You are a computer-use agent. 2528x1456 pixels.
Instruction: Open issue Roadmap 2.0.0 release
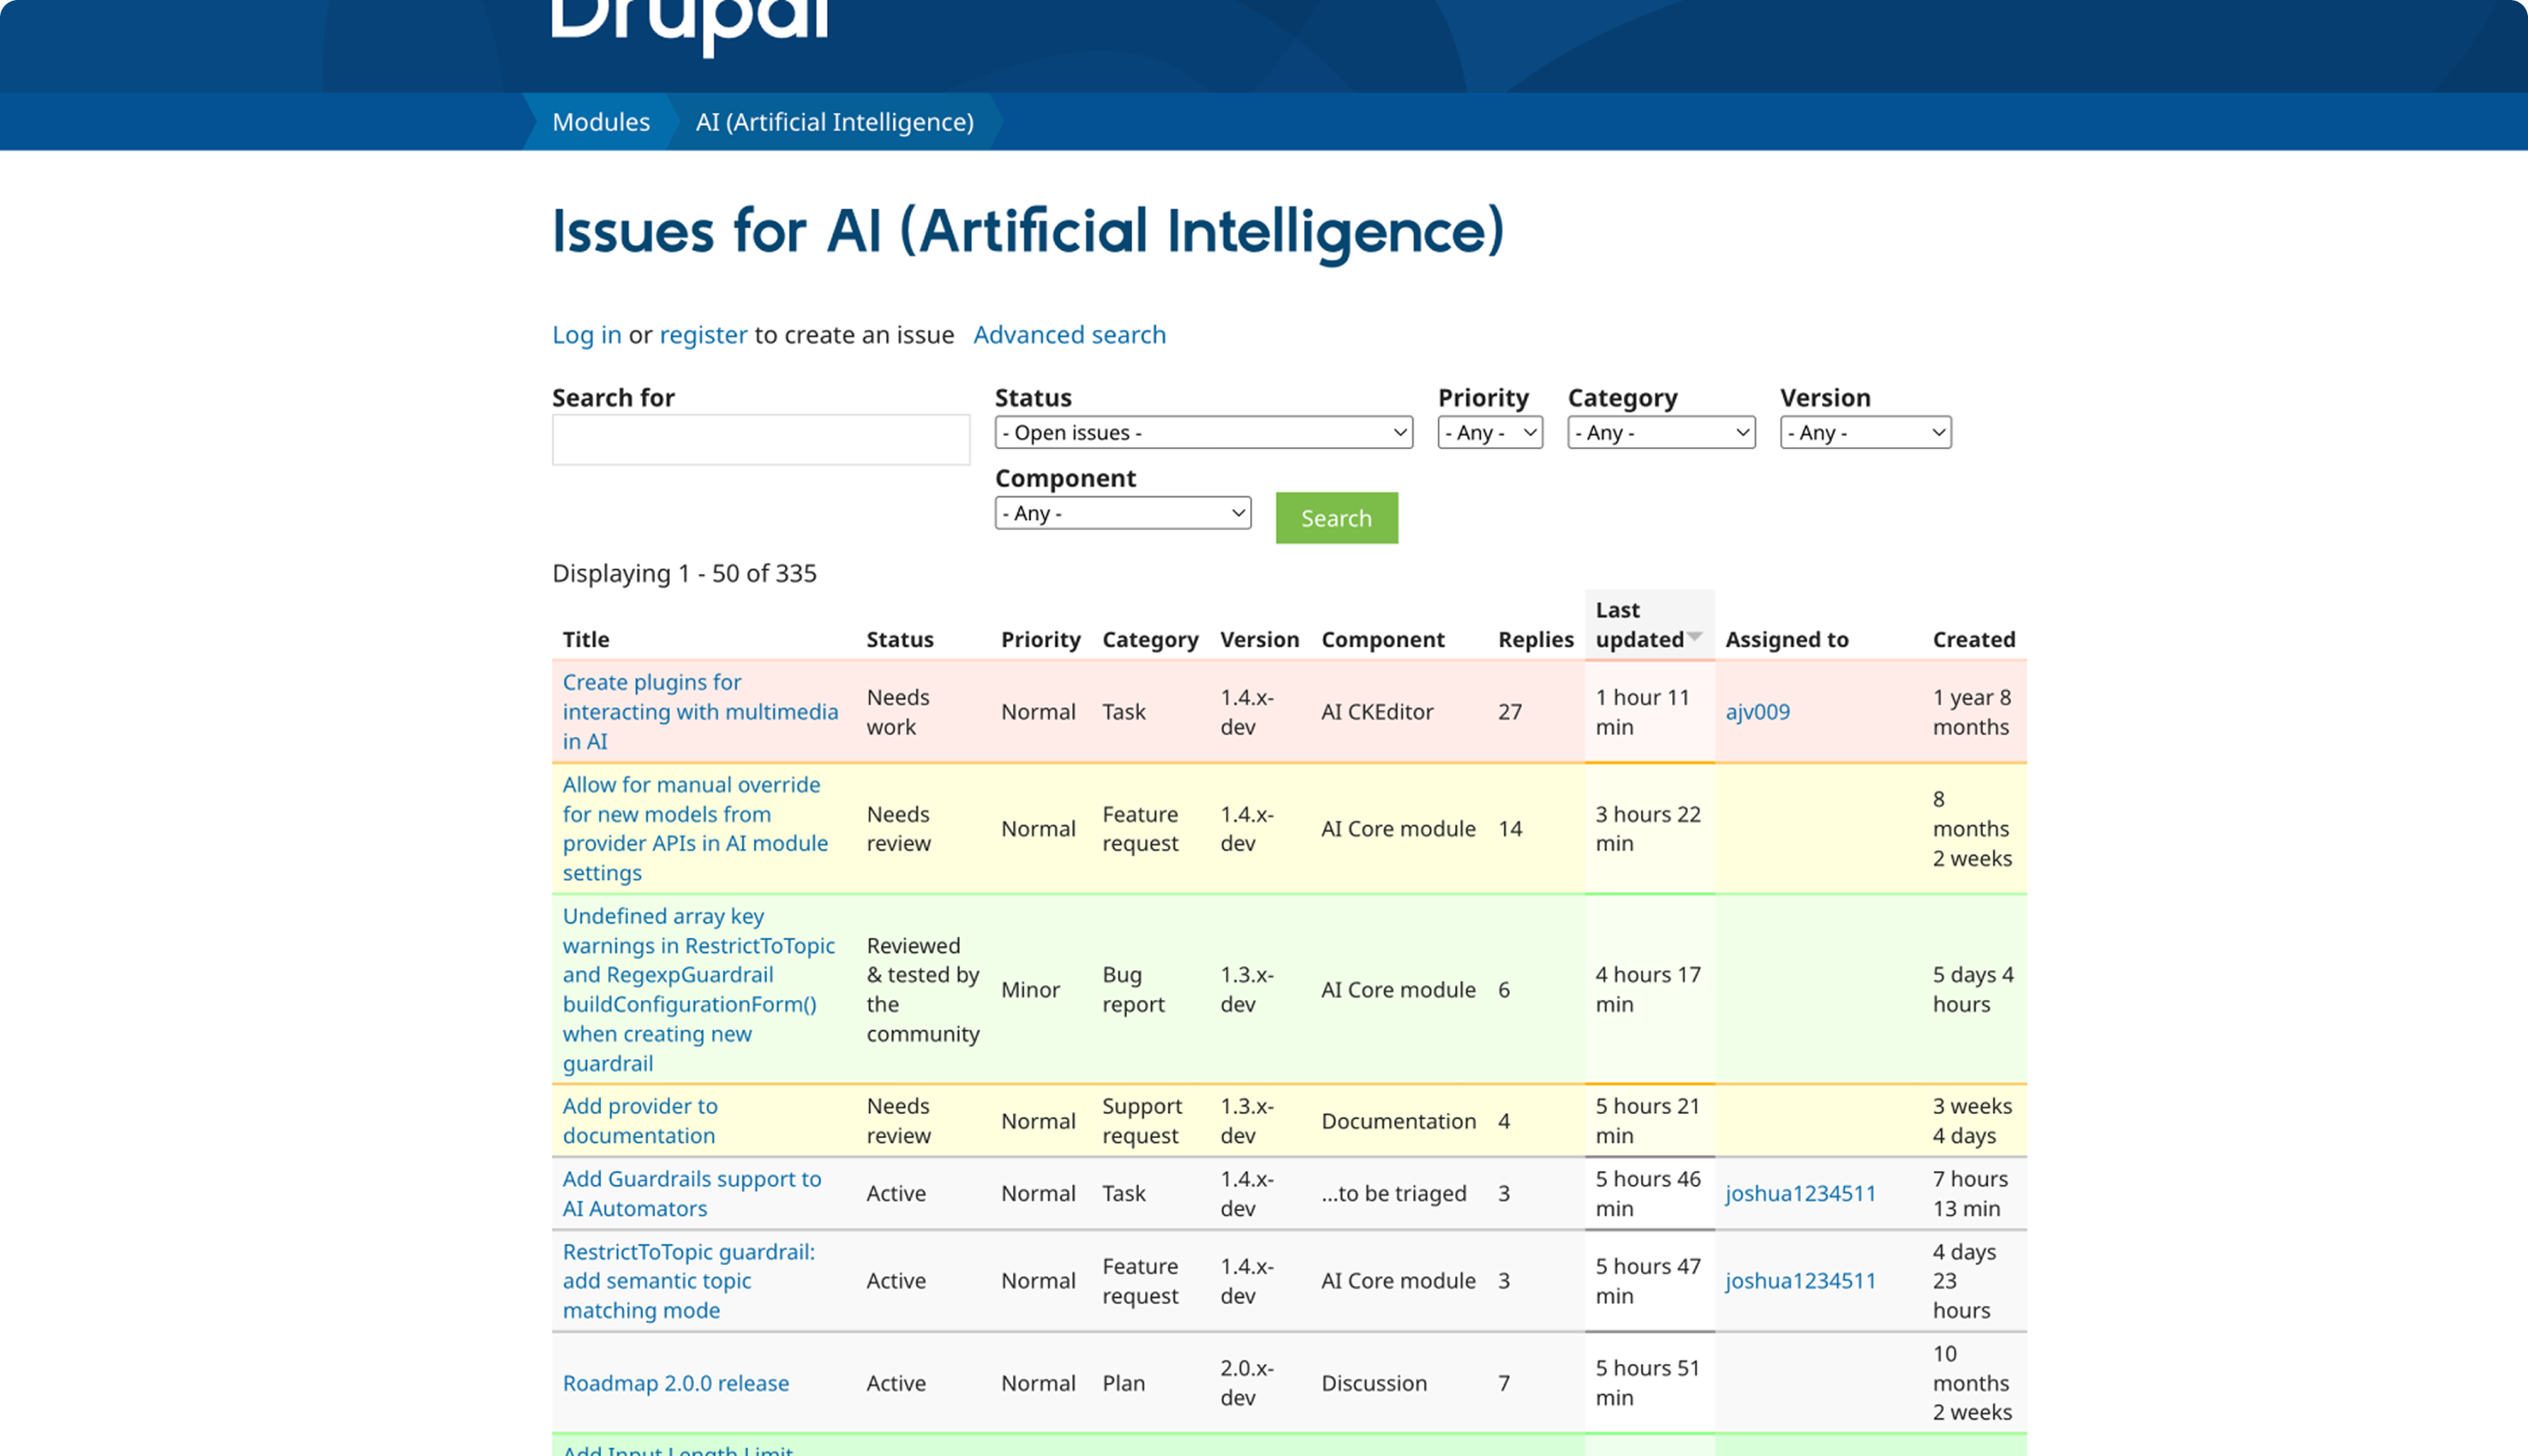(x=676, y=1383)
